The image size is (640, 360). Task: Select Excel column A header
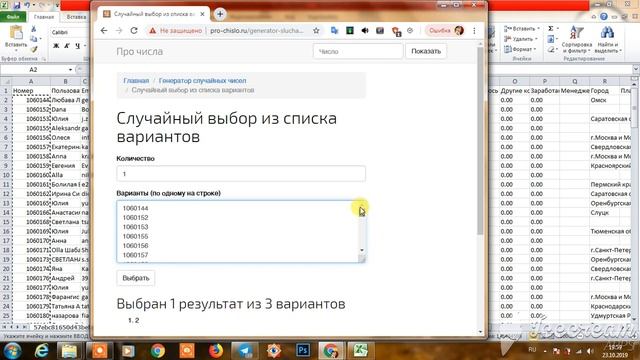pyautogui.click(x=31, y=81)
